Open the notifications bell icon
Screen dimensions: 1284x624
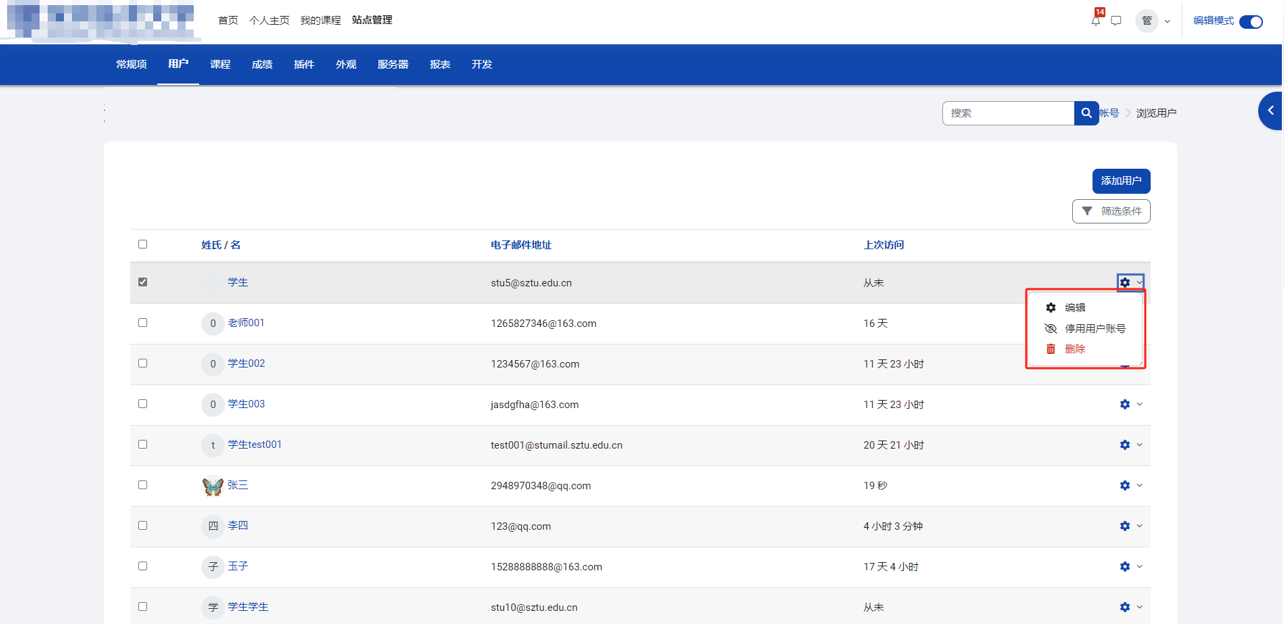(x=1096, y=21)
